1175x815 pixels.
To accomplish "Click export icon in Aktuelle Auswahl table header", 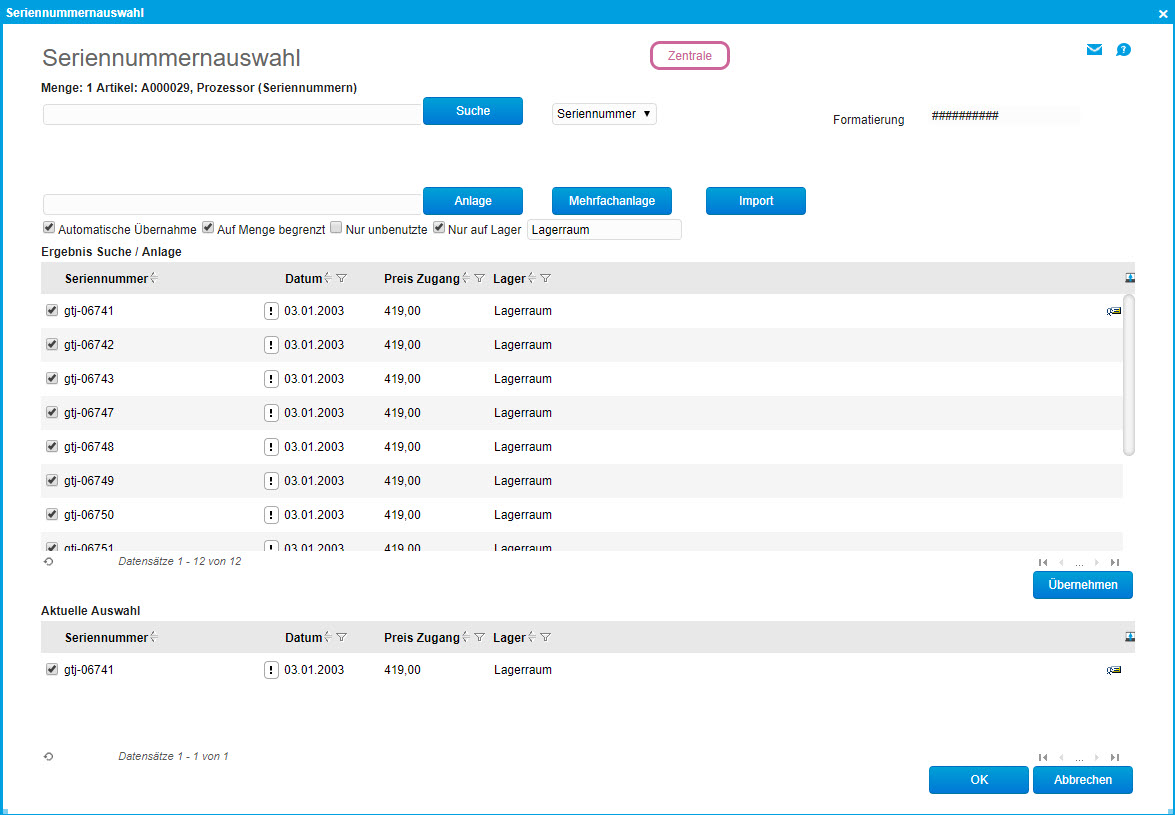I will (x=1129, y=637).
